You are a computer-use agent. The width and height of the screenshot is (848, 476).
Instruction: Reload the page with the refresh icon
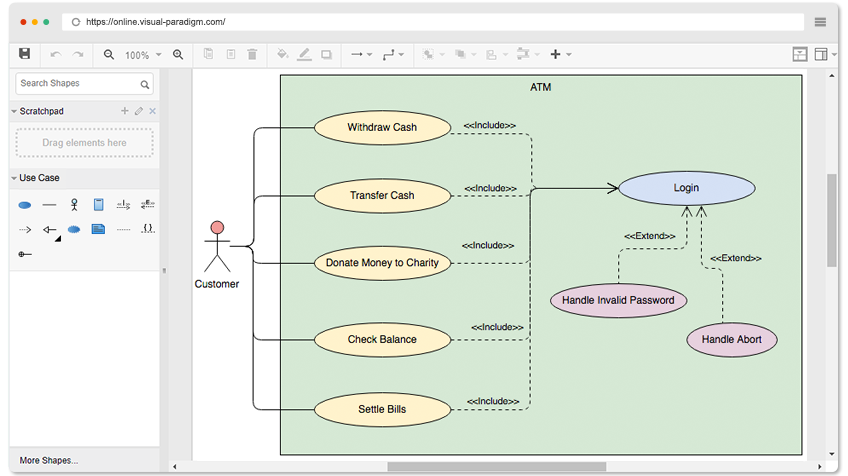pos(76,22)
